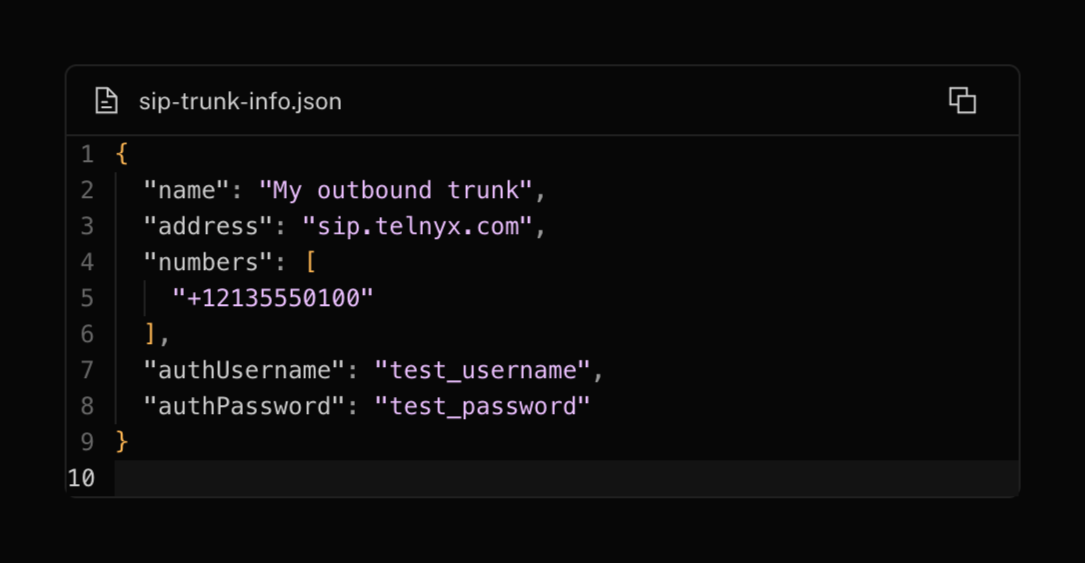Screen dimensions: 1085x563
Task: Click the sip-trunk-info.json file name
Action: pyautogui.click(x=240, y=101)
